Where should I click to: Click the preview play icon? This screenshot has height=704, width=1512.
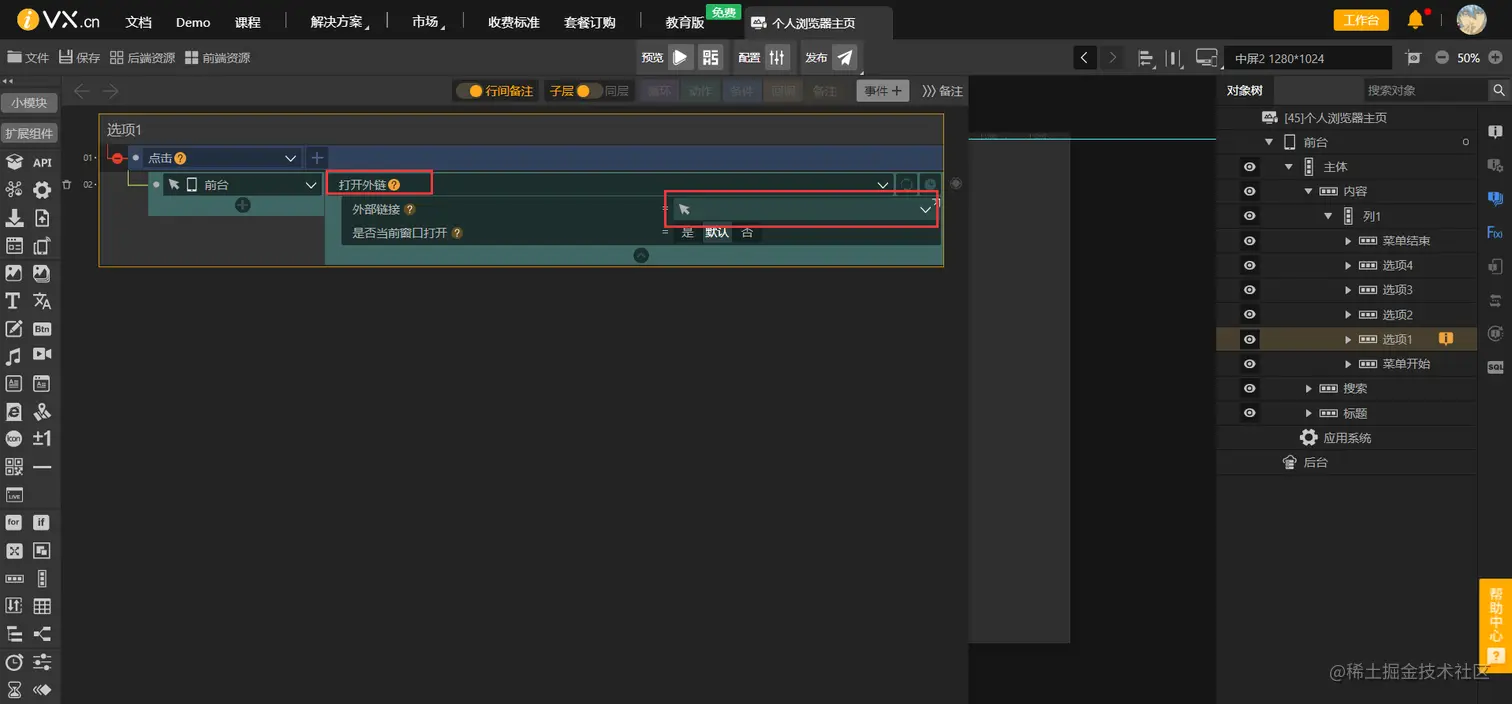click(680, 57)
